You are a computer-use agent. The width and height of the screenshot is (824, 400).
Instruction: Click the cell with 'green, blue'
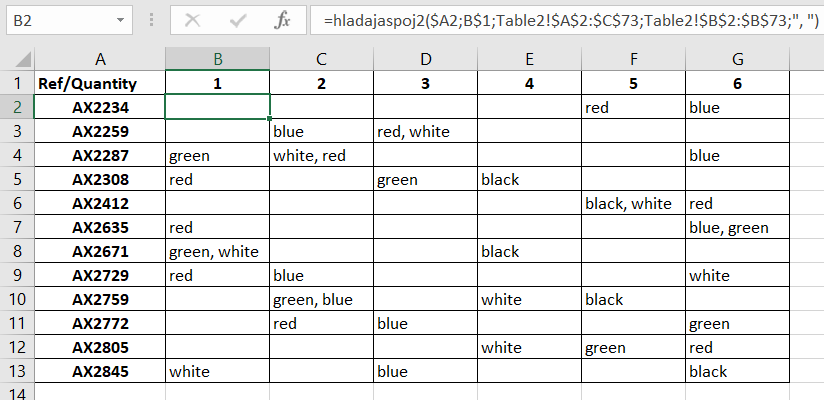pyautogui.click(x=321, y=299)
